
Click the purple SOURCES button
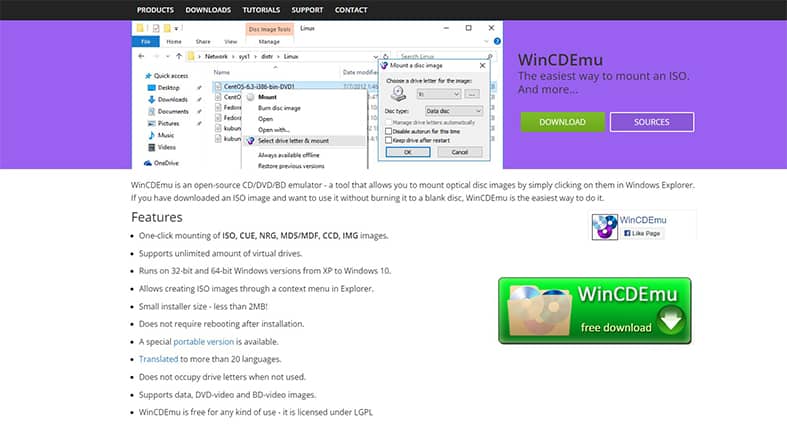652,122
